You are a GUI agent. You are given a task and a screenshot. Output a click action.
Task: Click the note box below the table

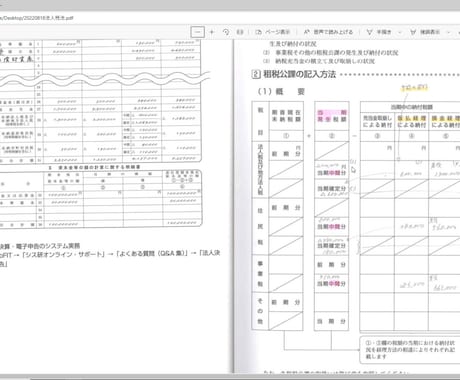coord(410,350)
